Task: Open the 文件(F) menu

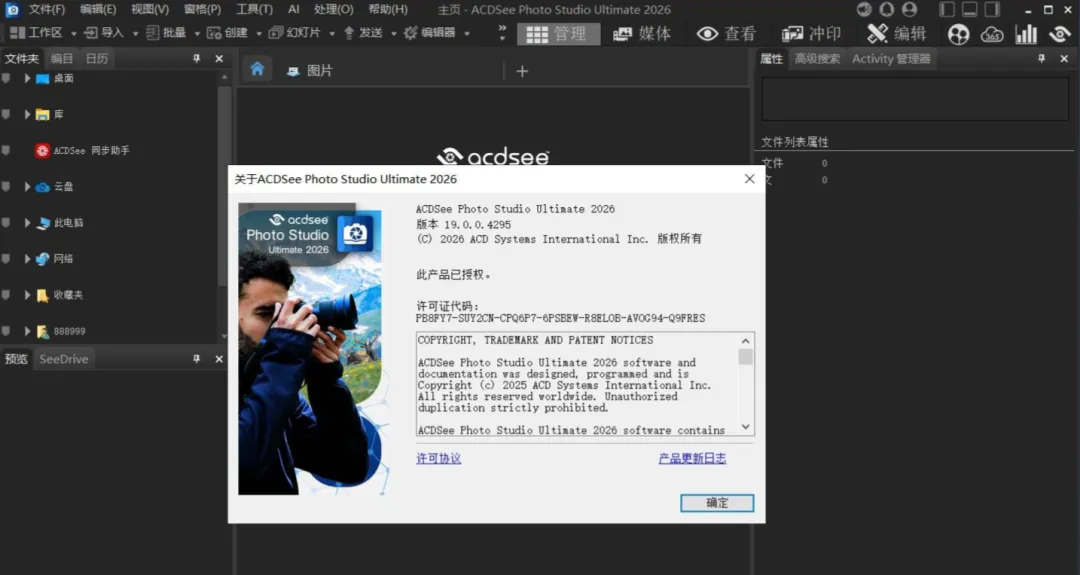Action: click(x=46, y=10)
